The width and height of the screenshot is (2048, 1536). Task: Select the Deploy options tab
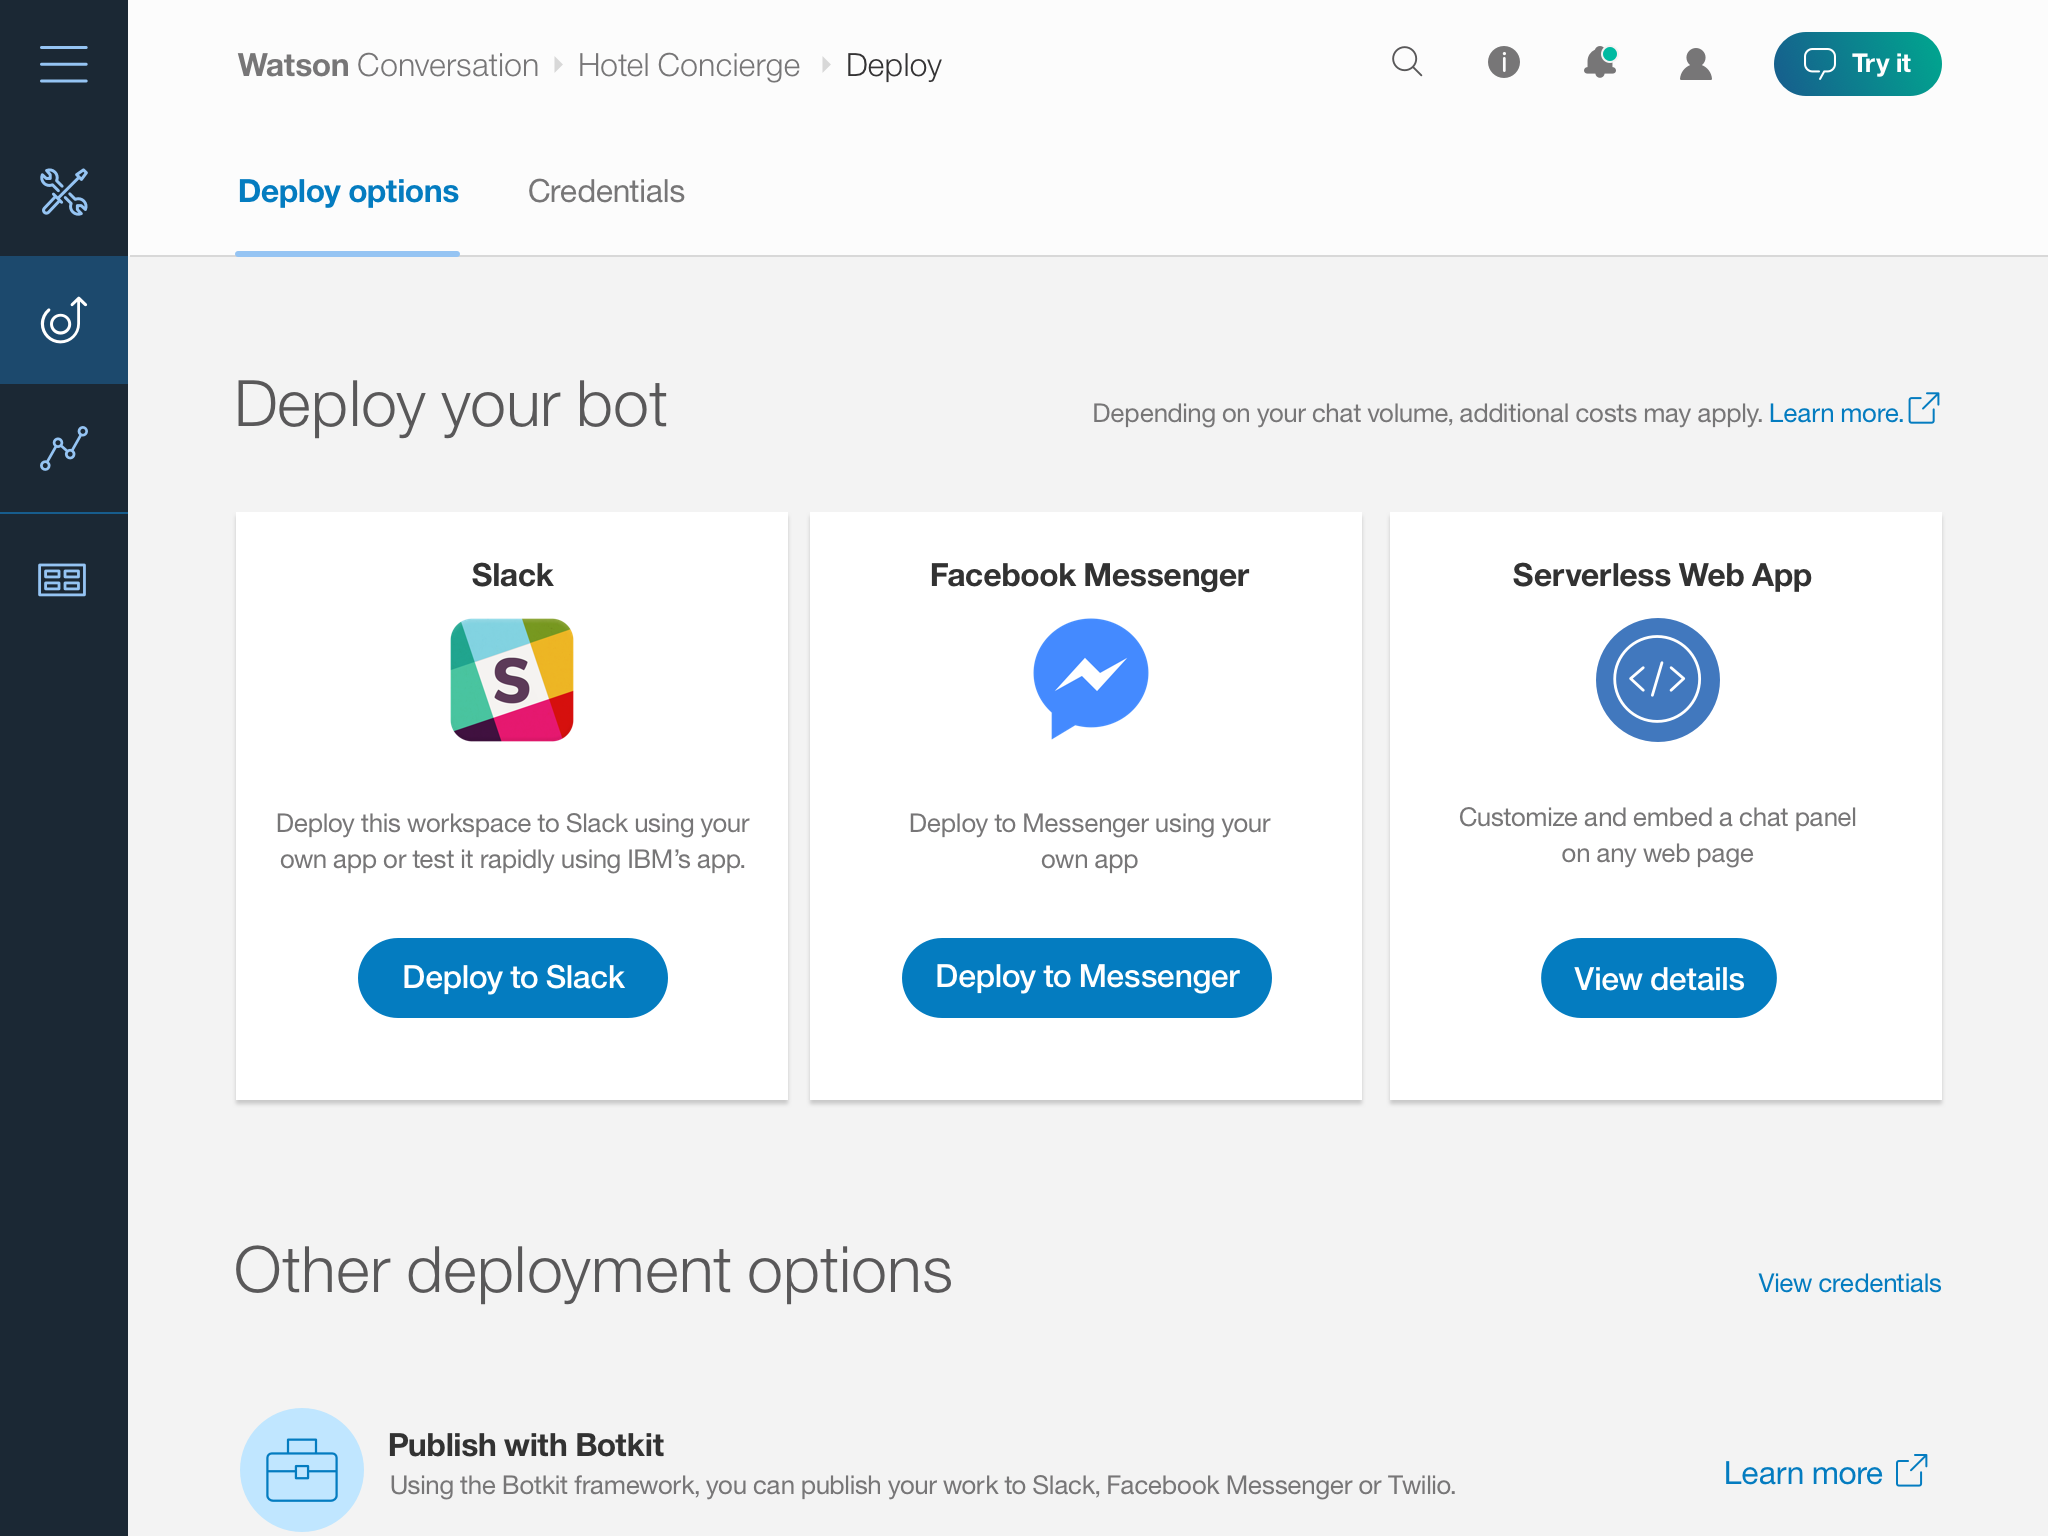pos(348,191)
